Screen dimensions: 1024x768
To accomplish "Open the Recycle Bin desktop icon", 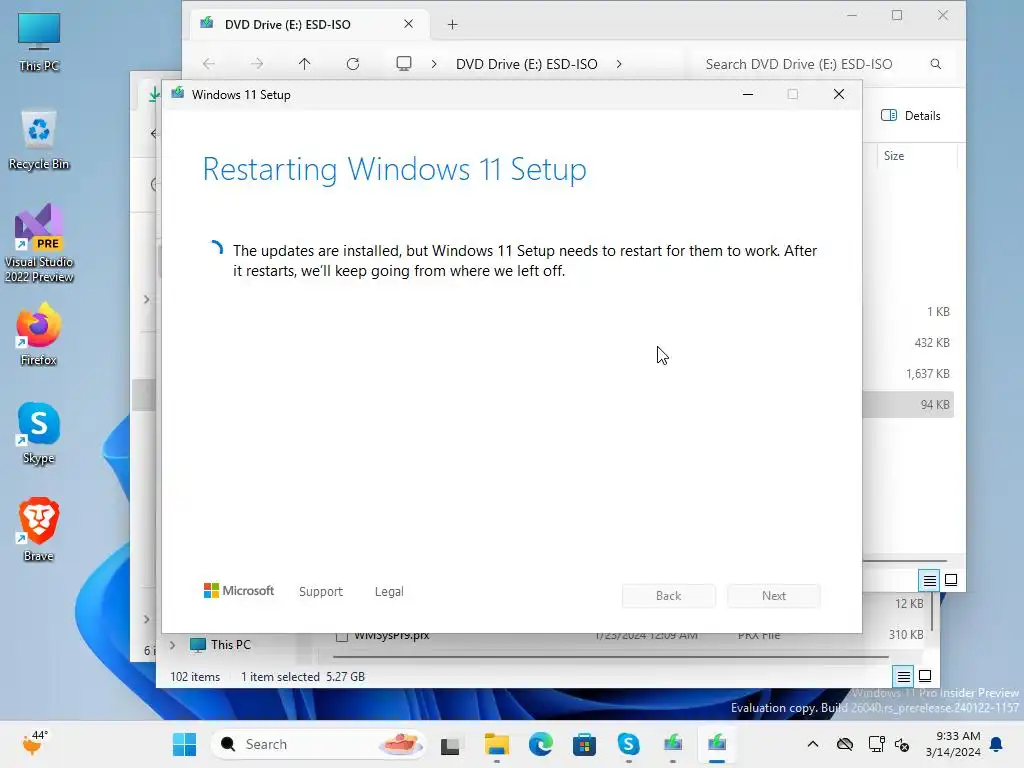I will click(x=39, y=140).
